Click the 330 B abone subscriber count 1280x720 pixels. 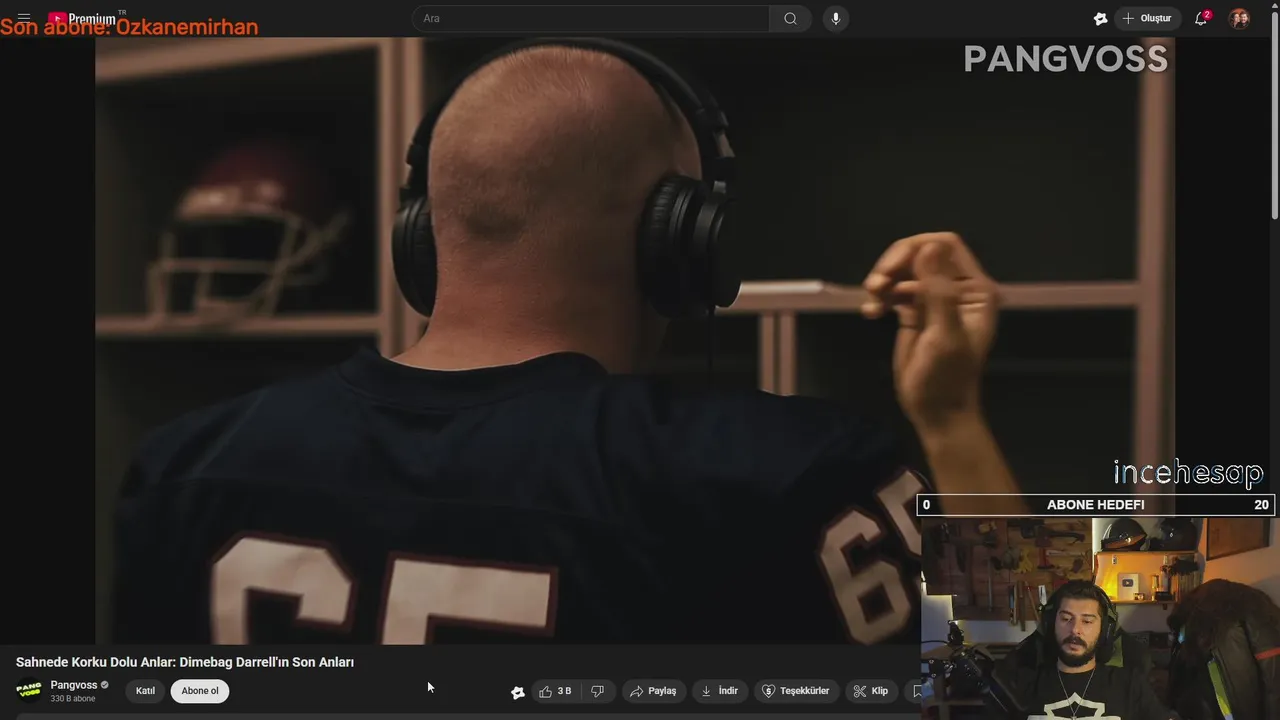click(x=73, y=699)
